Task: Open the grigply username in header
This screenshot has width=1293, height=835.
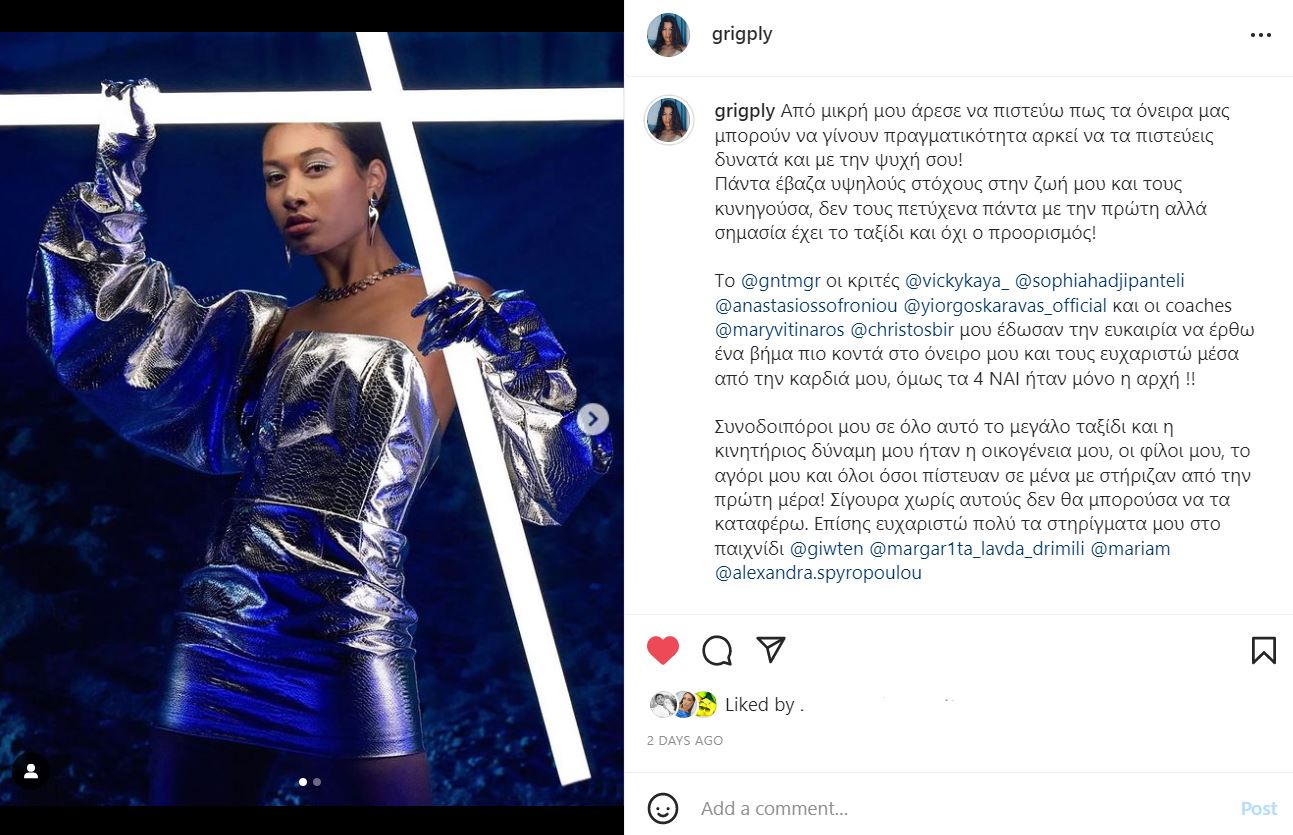Action: click(x=742, y=34)
